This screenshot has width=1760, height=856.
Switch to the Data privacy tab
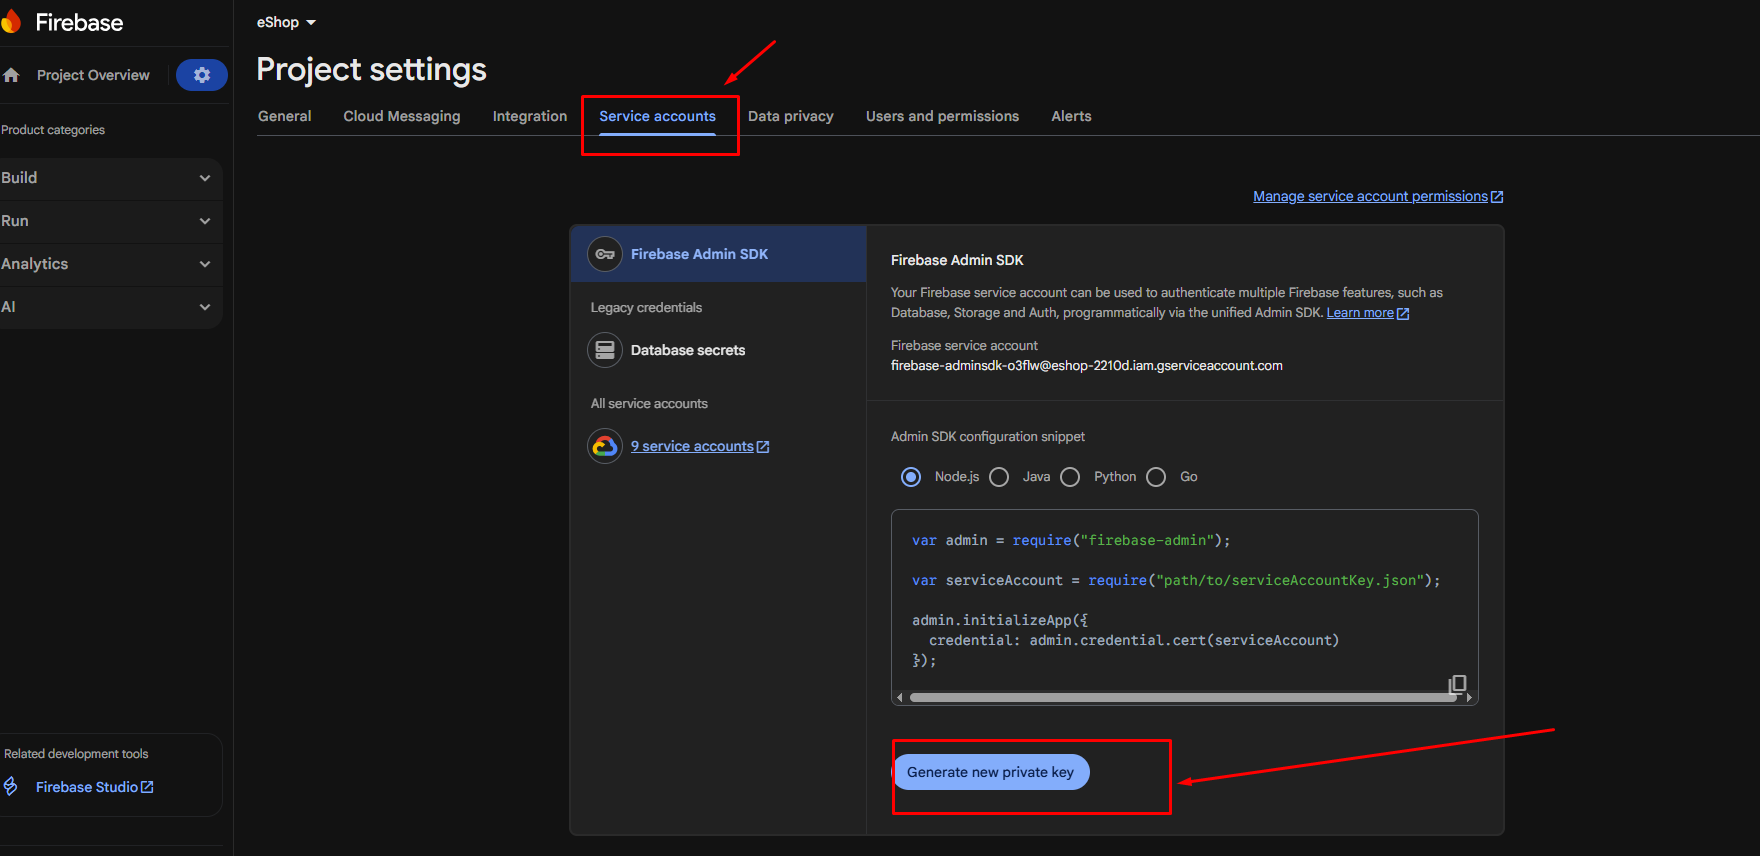[791, 116]
